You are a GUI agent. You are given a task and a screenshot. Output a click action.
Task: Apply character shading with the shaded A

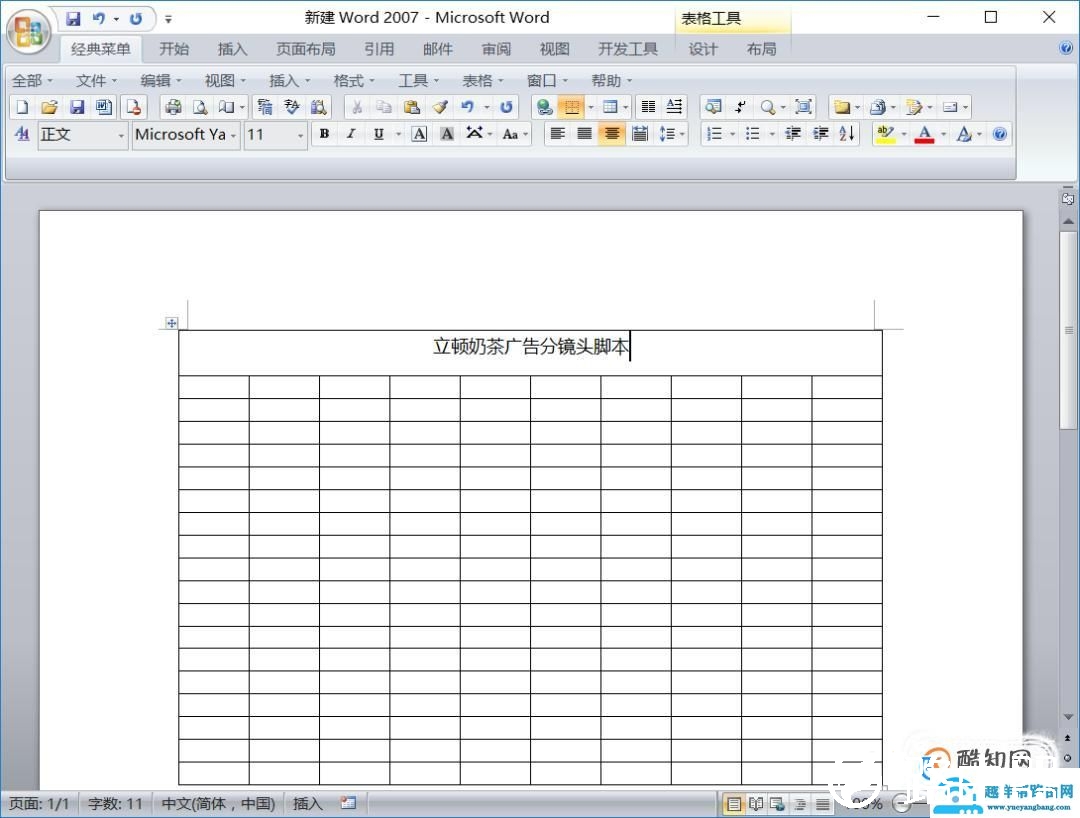coord(447,134)
